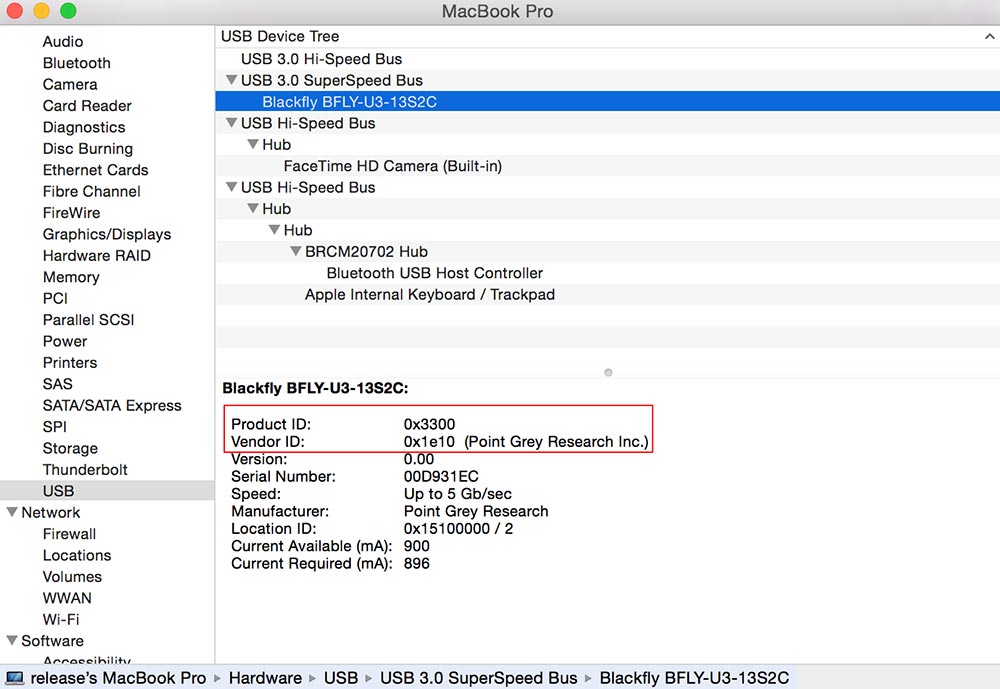Open Graphics/Displays category
Image resolution: width=1000 pixels, height=689 pixels.
(x=107, y=234)
